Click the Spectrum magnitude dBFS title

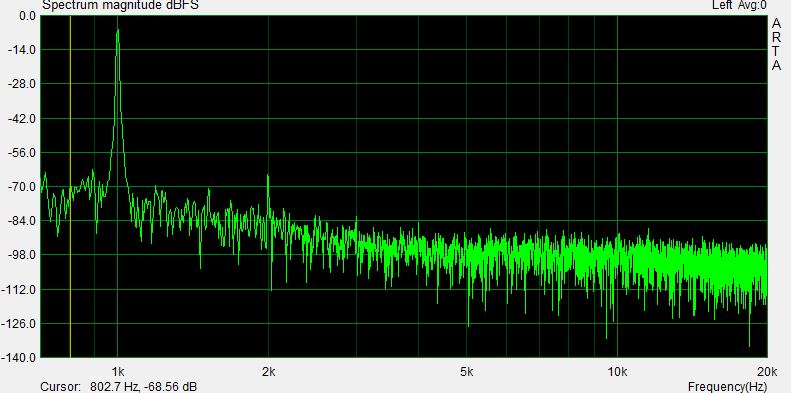(x=120, y=6)
